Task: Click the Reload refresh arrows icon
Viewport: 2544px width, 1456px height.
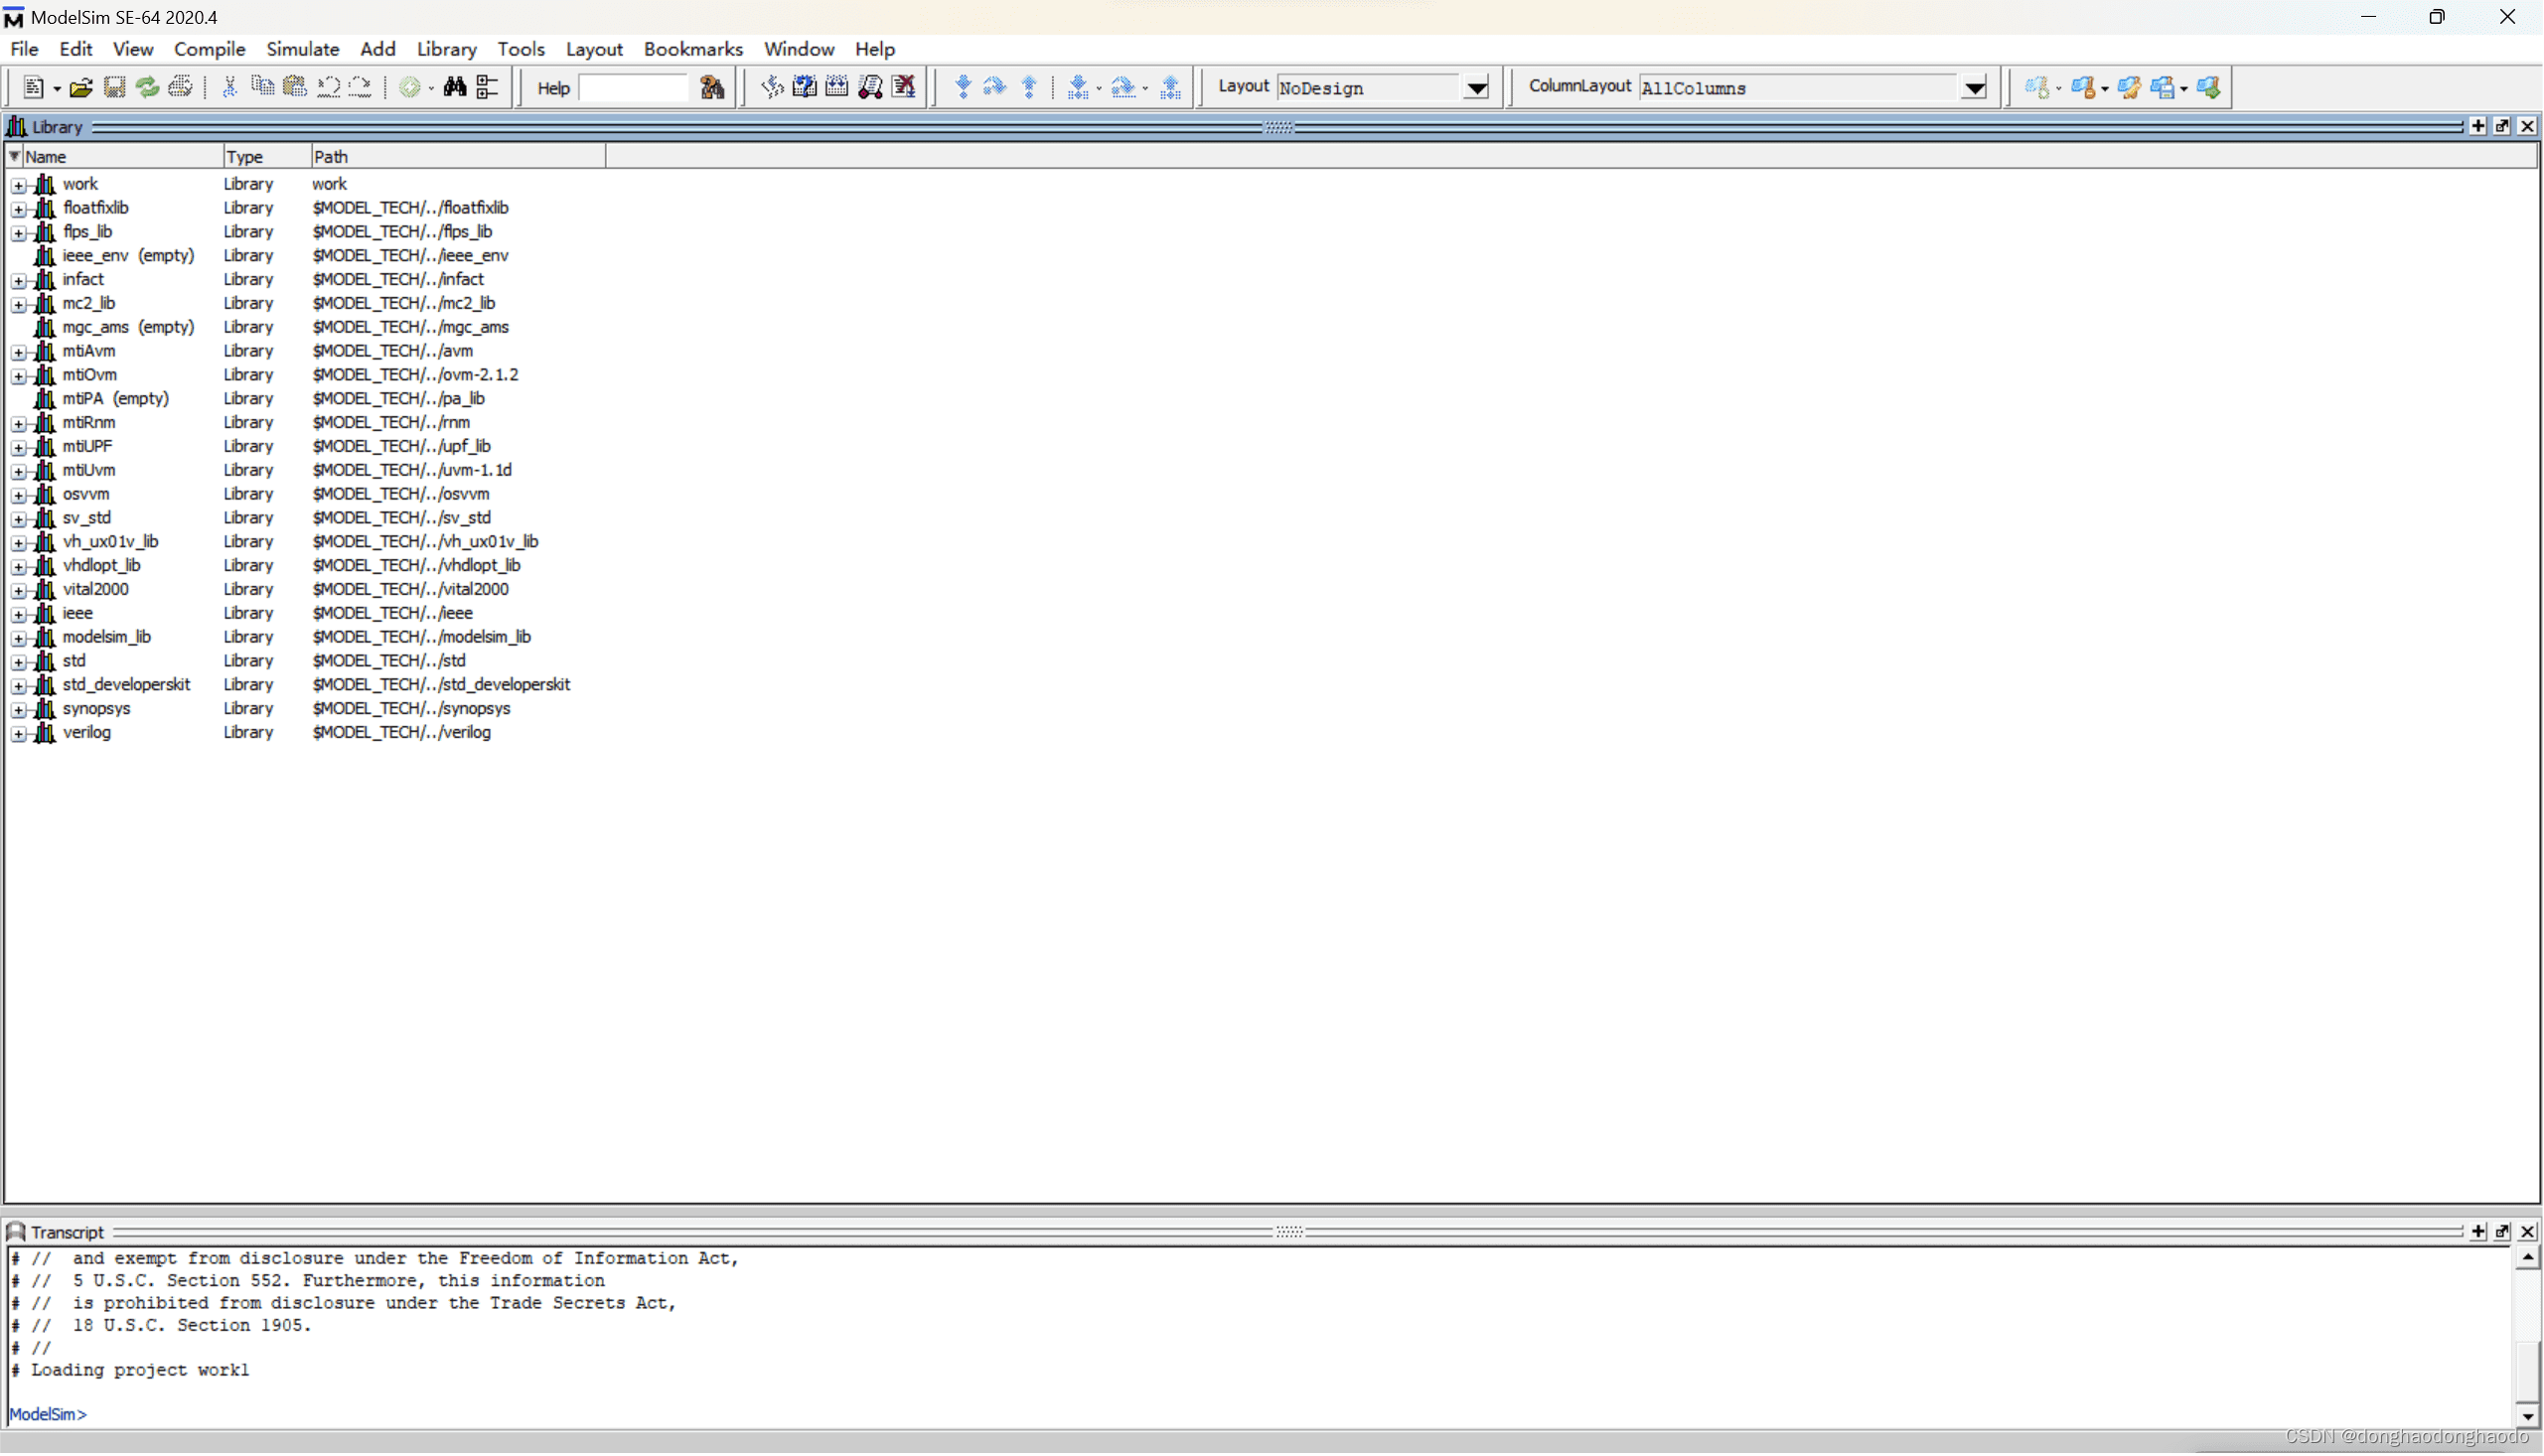Action: tap(147, 88)
